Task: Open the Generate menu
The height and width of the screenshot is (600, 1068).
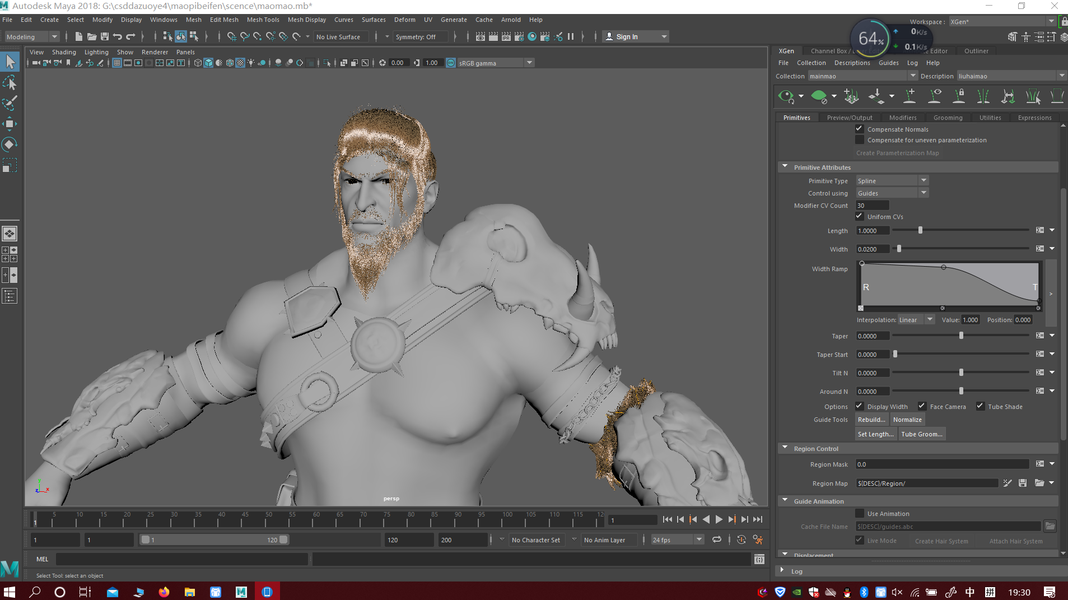Action: (x=454, y=20)
